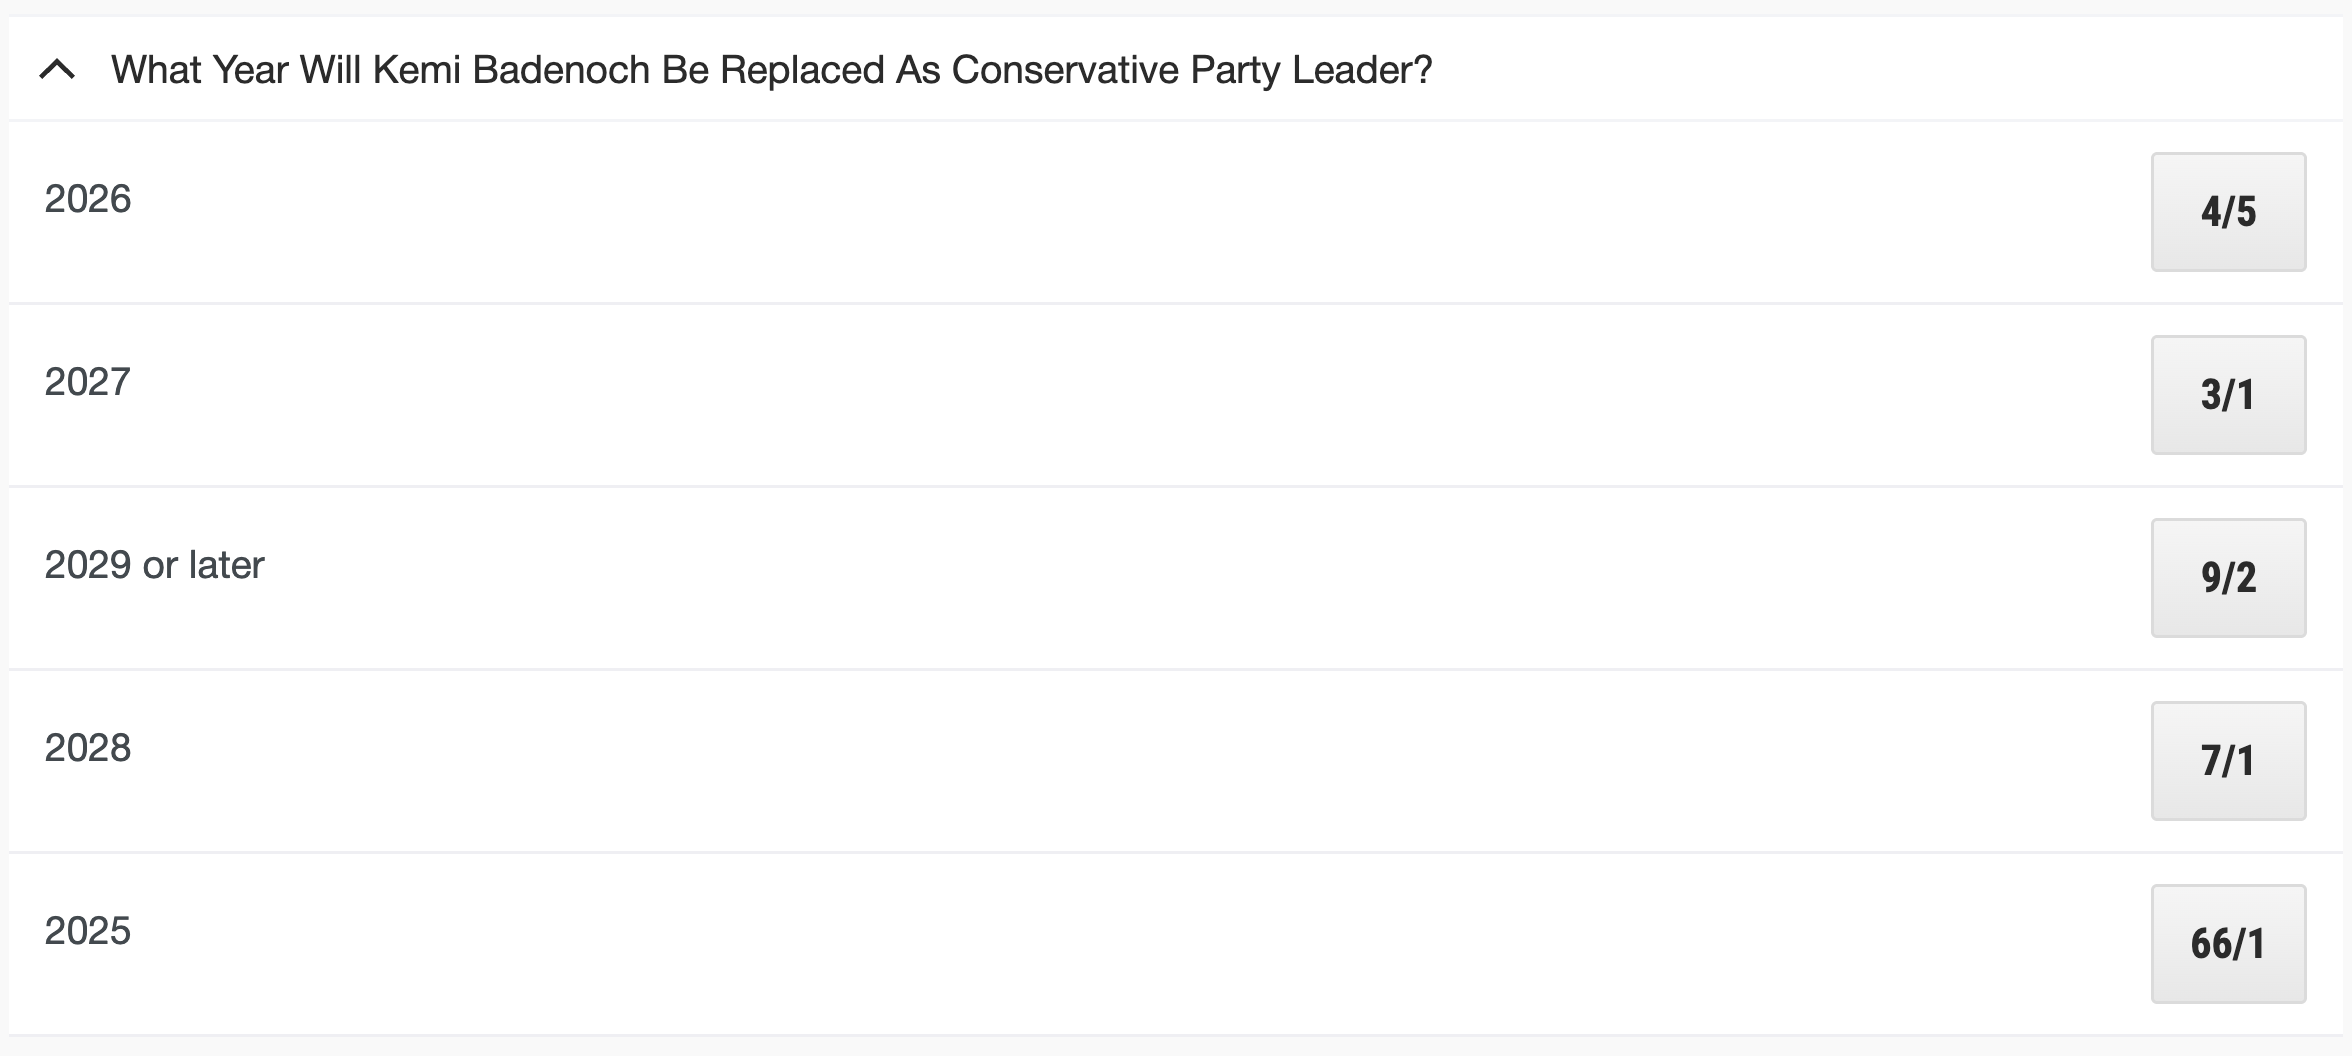This screenshot has width=2352, height=1056.
Task: Click the market title about Kemi Badenoch
Action: pos(771,70)
